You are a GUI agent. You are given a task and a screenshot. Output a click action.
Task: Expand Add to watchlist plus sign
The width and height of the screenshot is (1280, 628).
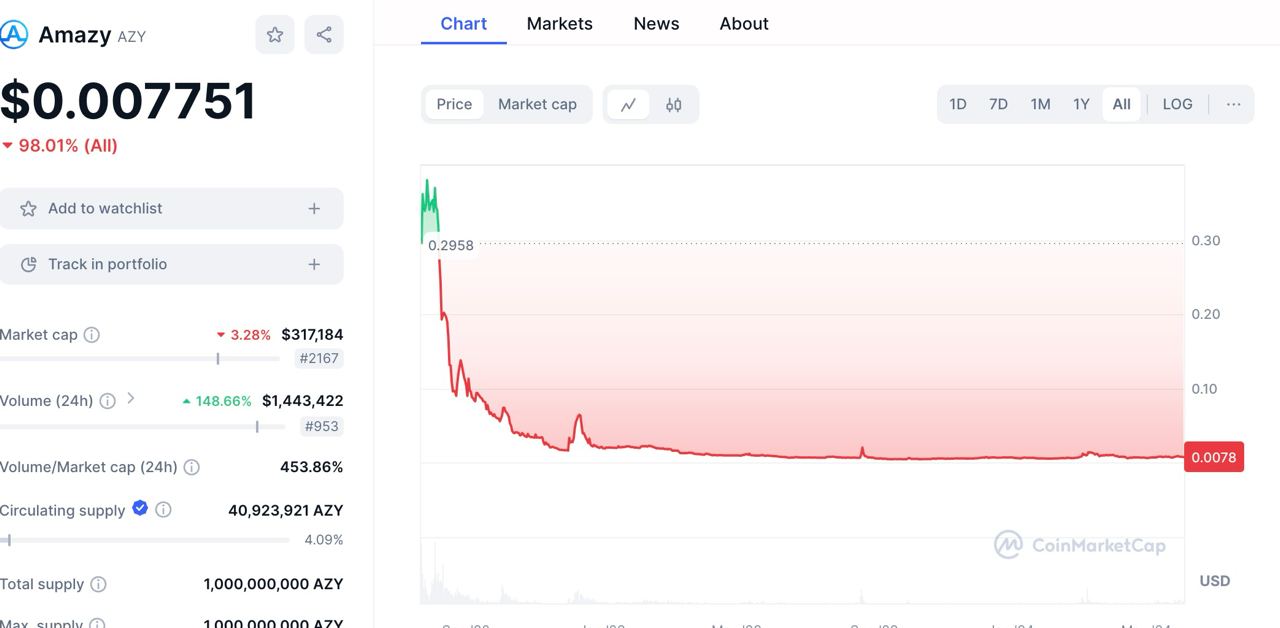pyautogui.click(x=314, y=209)
